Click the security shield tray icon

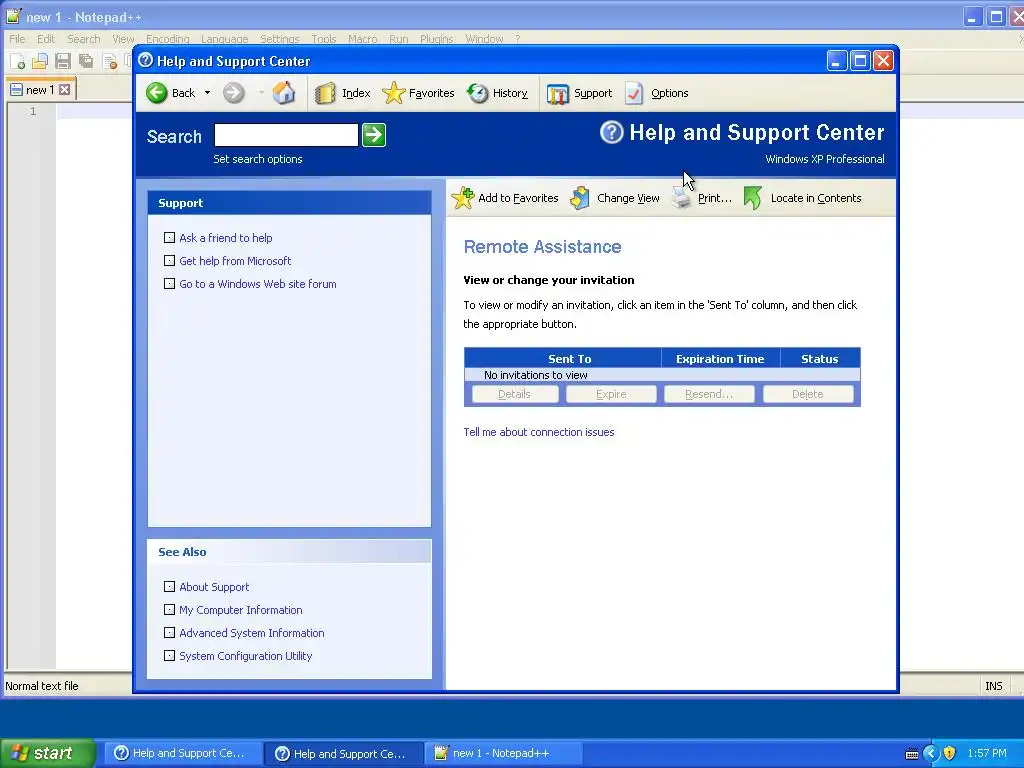coord(950,753)
